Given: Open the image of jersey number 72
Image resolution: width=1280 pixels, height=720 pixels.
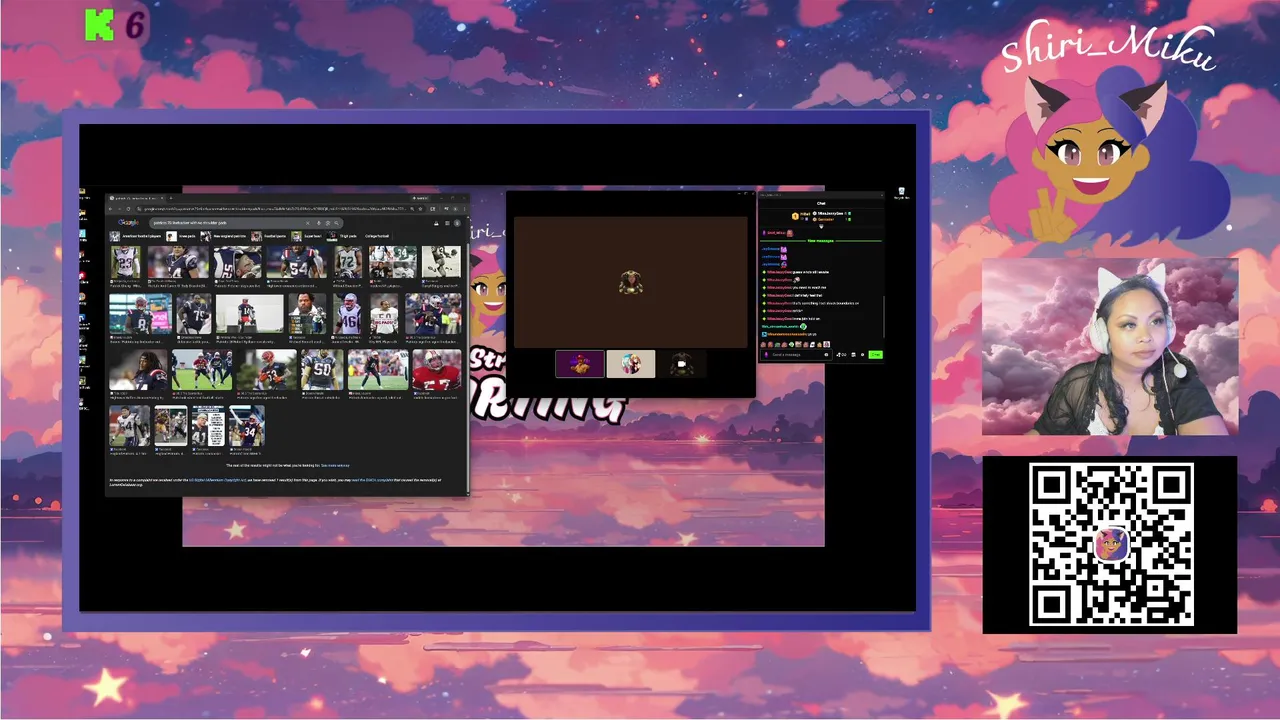Looking at the screenshot, I should 348,262.
